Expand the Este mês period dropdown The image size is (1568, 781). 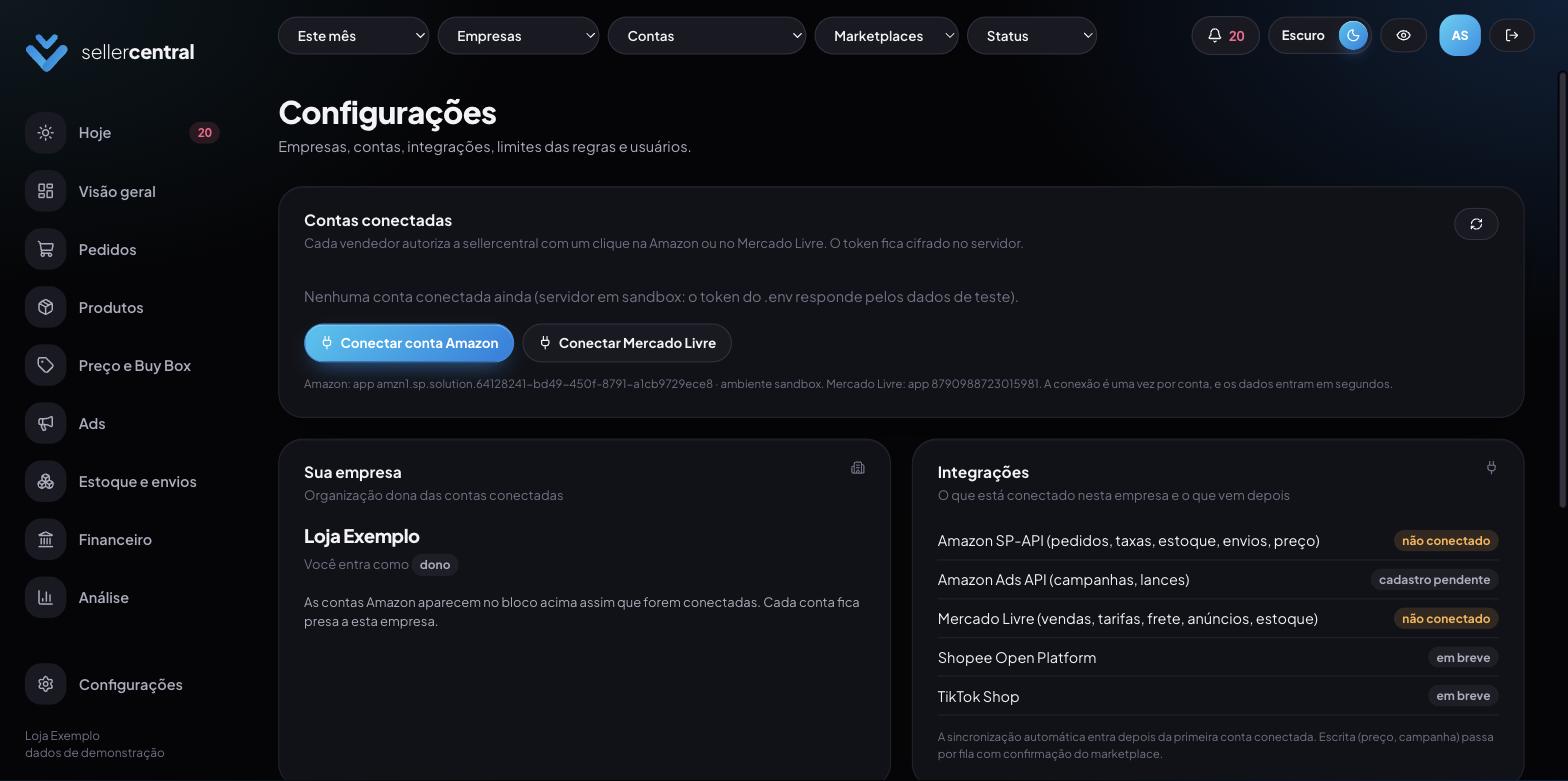(353, 36)
